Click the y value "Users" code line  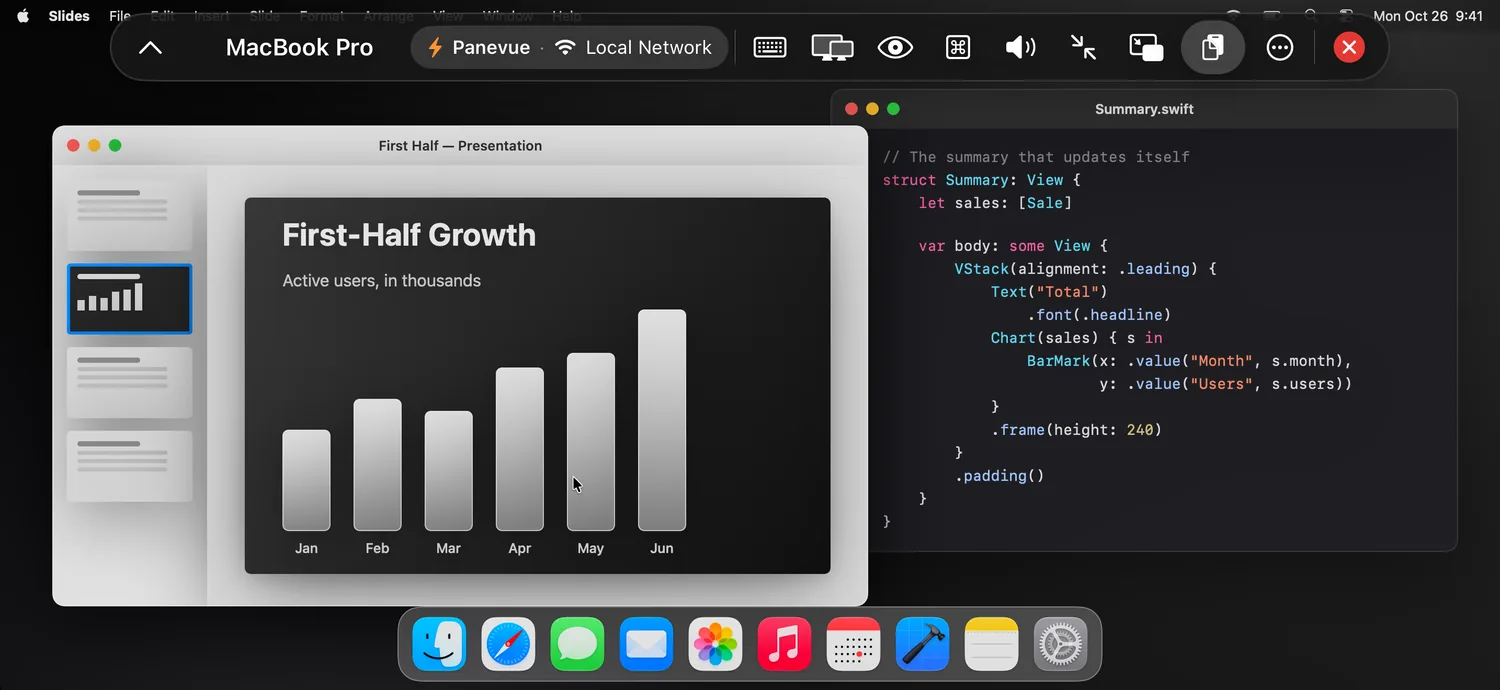click(1225, 384)
